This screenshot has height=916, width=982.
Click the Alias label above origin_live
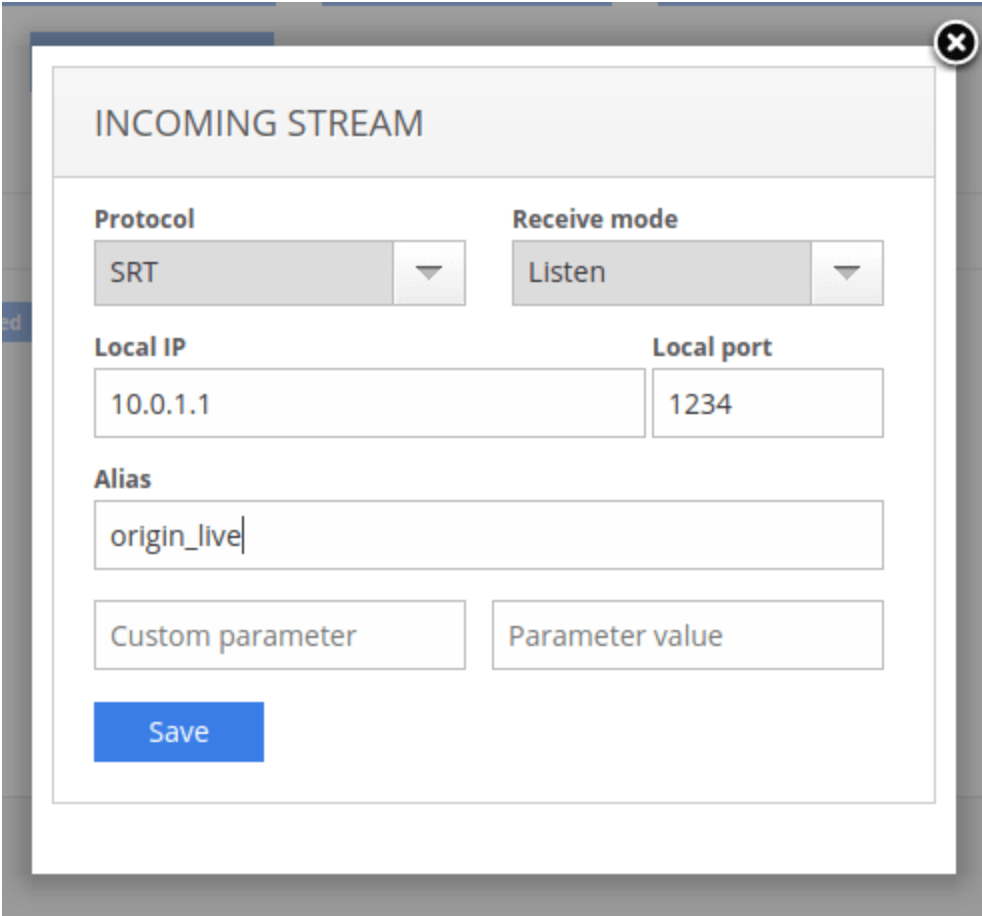point(122,479)
